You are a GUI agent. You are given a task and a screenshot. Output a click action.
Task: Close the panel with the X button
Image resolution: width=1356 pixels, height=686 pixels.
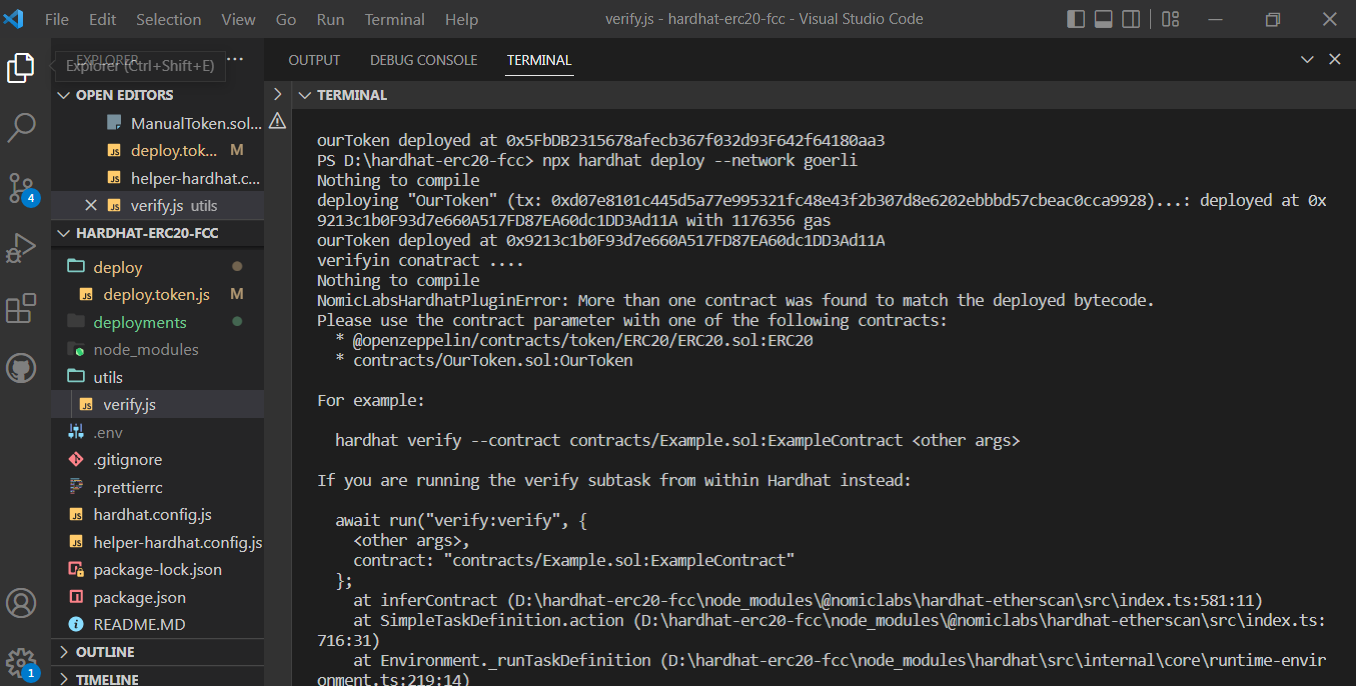click(1334, 60)
